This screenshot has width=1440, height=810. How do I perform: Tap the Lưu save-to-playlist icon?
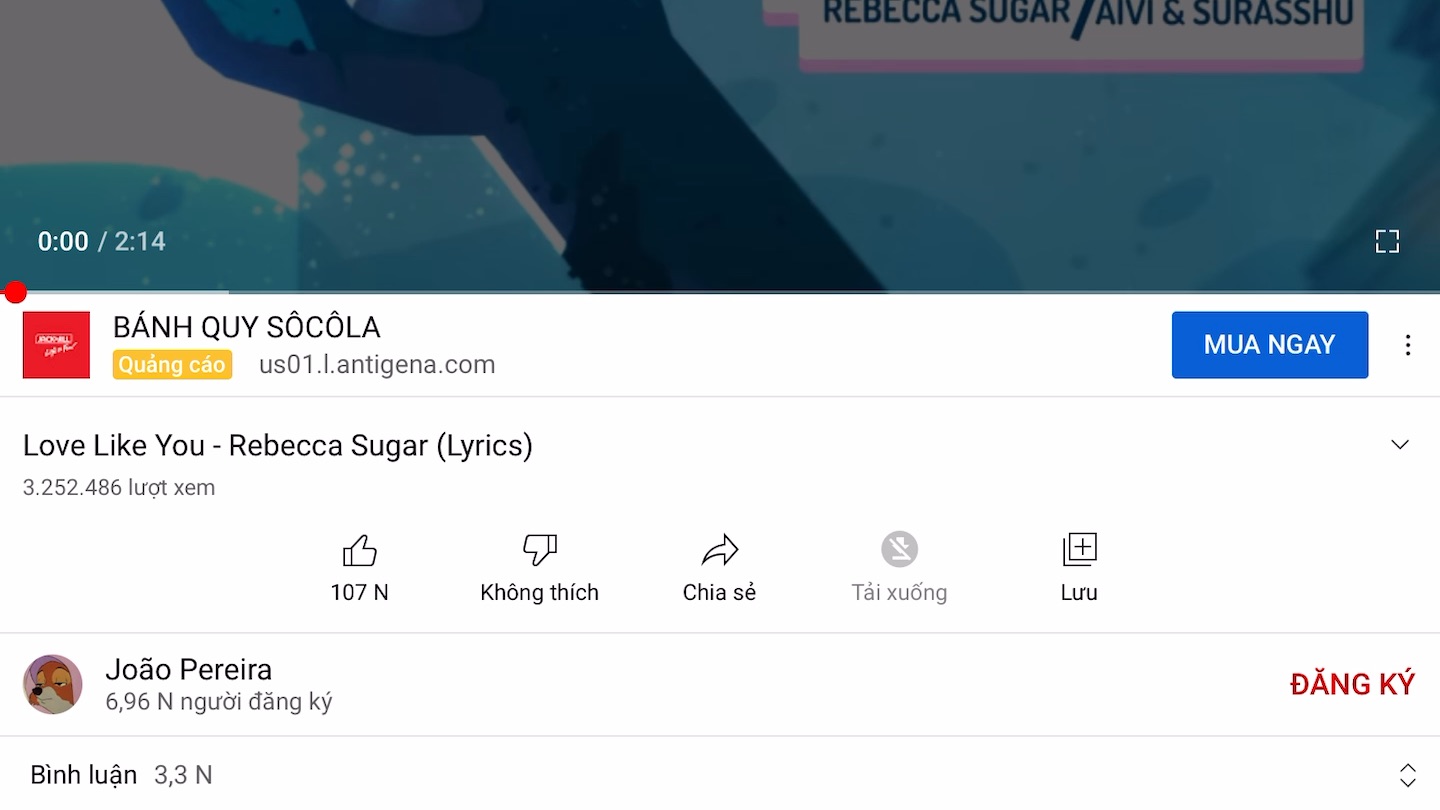point(1079,550)
